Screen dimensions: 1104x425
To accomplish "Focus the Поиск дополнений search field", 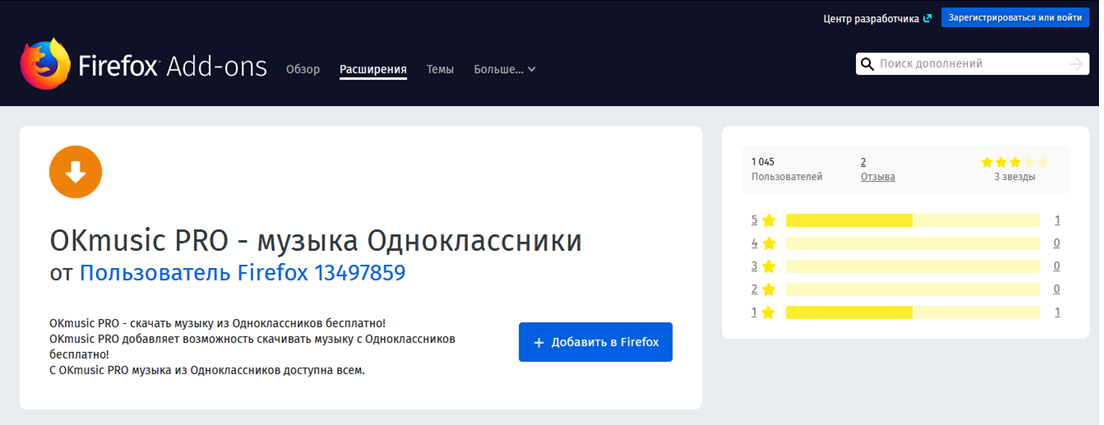I will click(x=972, y=64).
